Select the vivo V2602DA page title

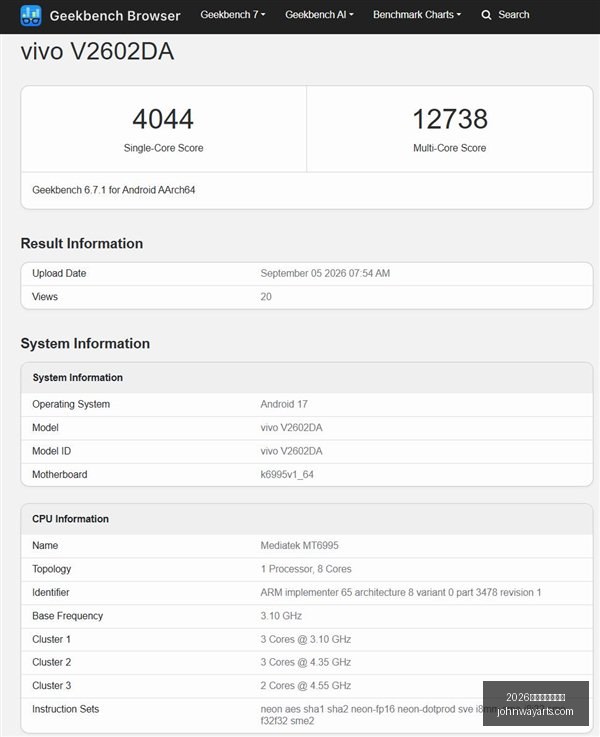97,51
